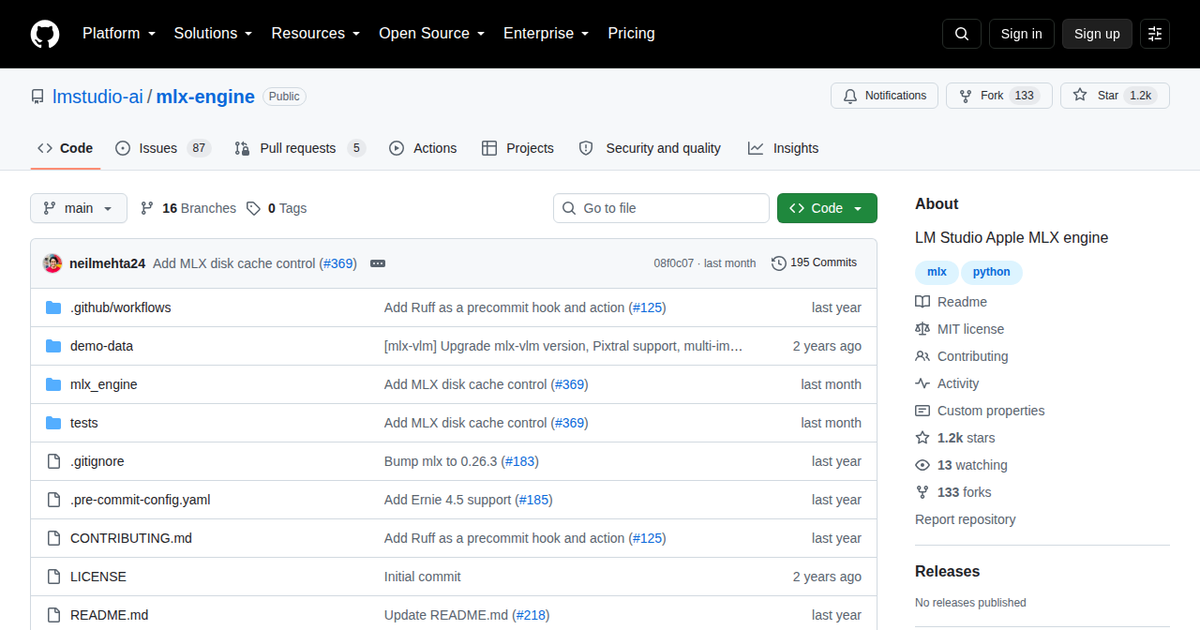Click neilmehta24 author name
The image size is (1200, 630).
click(108, 263)
